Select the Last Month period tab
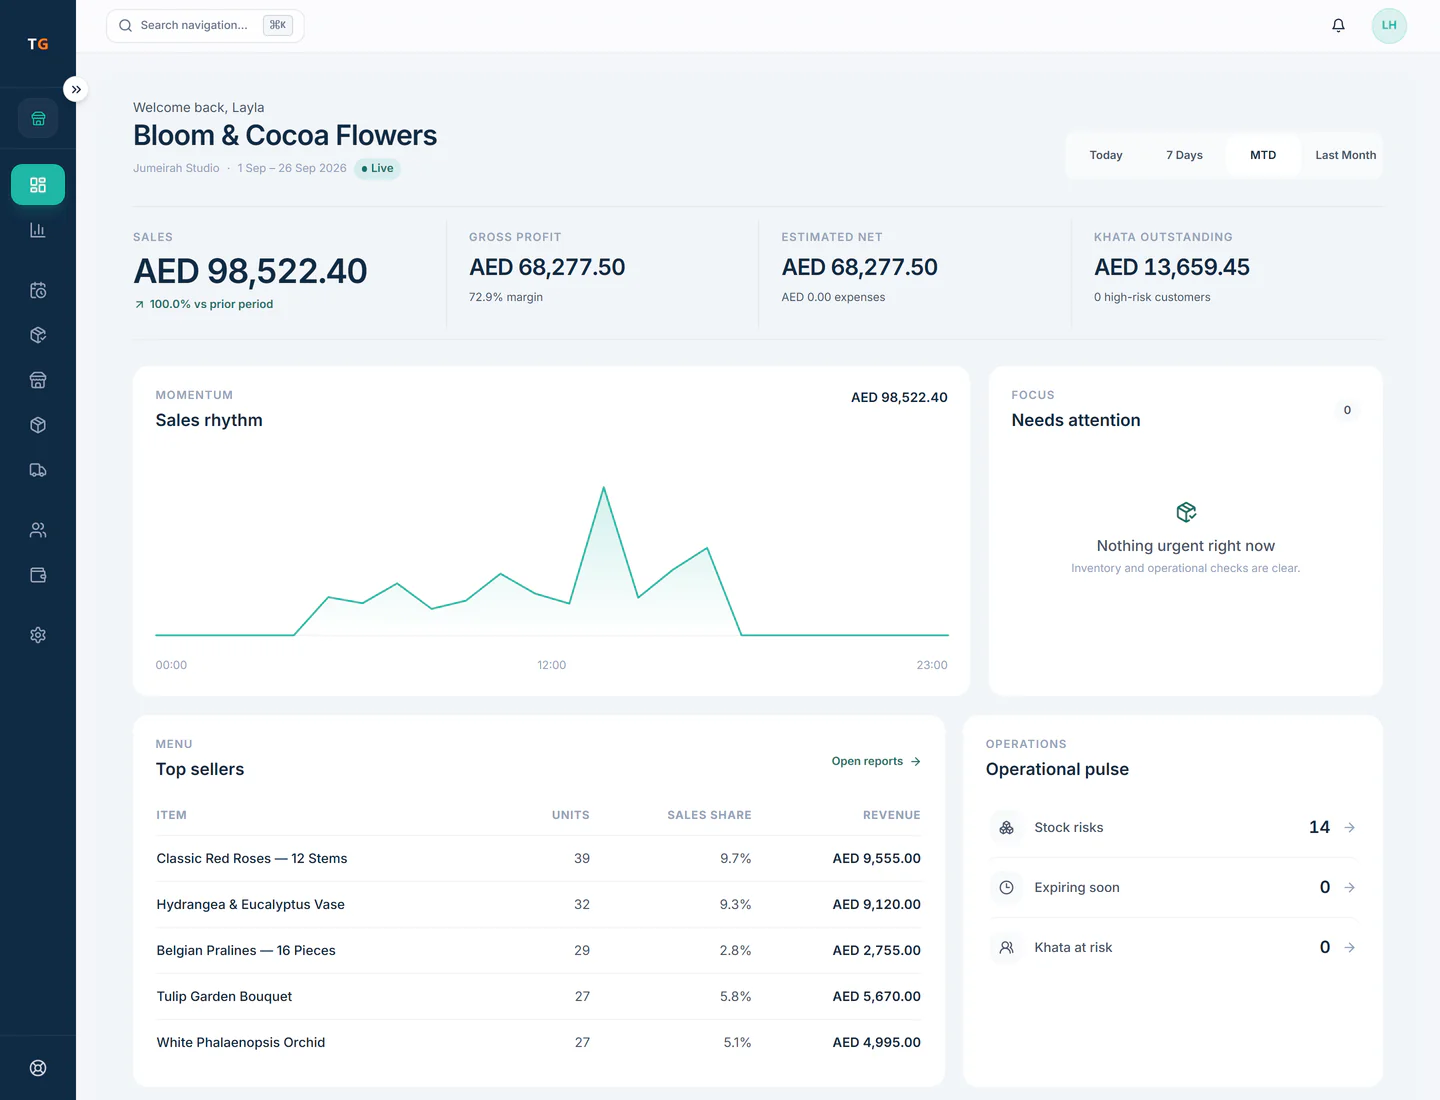This screenshot has height=1100, width=1440. point(1345,155)
